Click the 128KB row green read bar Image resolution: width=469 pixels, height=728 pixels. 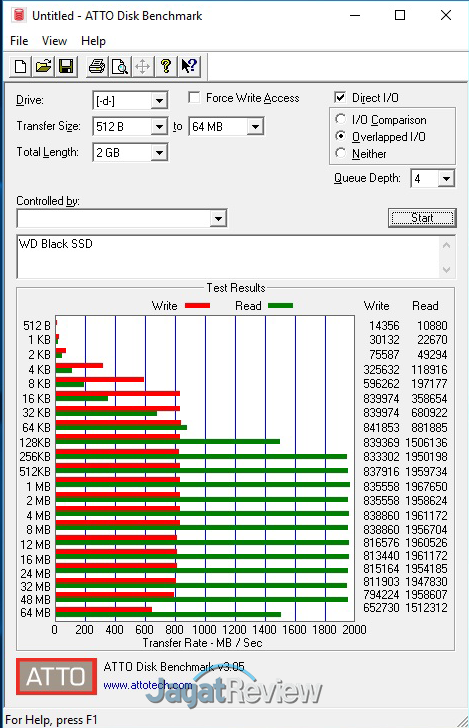[x=168, y=442]
